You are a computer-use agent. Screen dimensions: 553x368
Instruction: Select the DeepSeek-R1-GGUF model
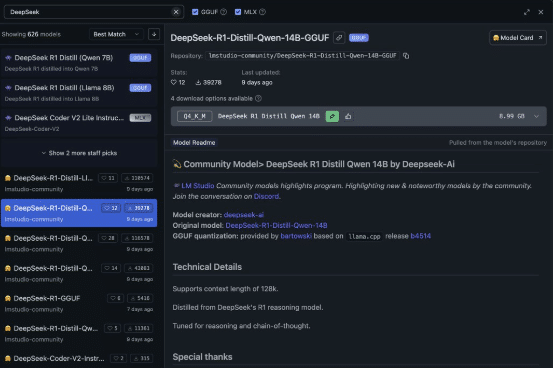(x=79, y=303)
